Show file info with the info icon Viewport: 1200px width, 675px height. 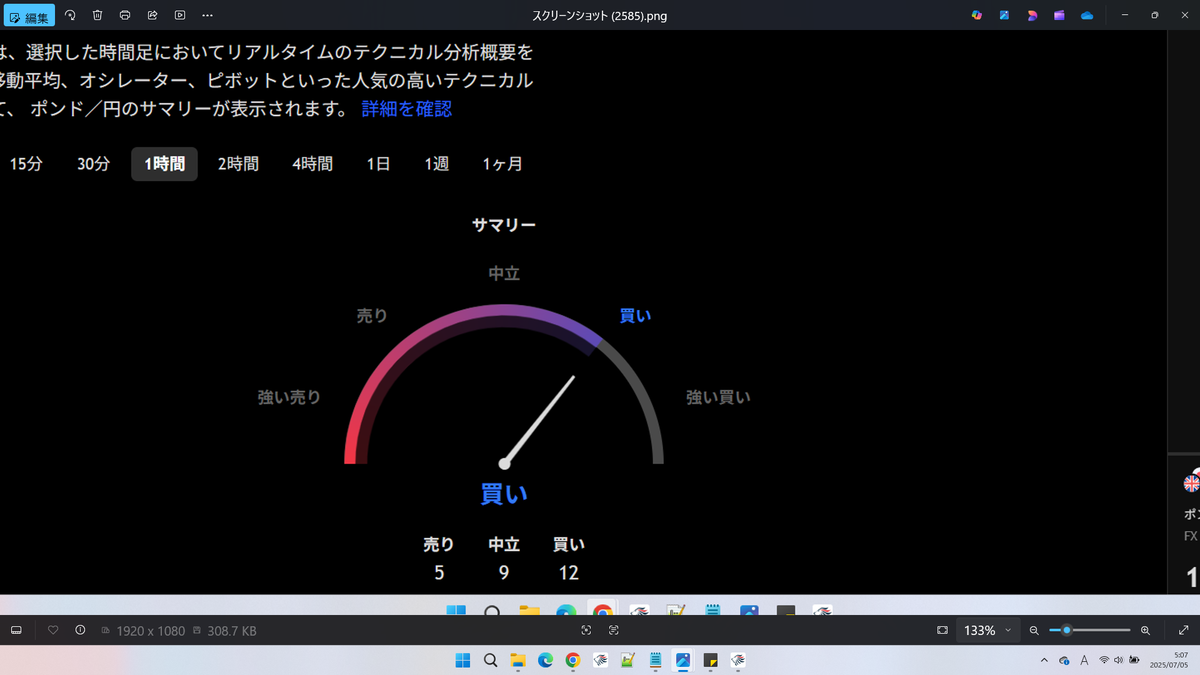coord(80,630)
